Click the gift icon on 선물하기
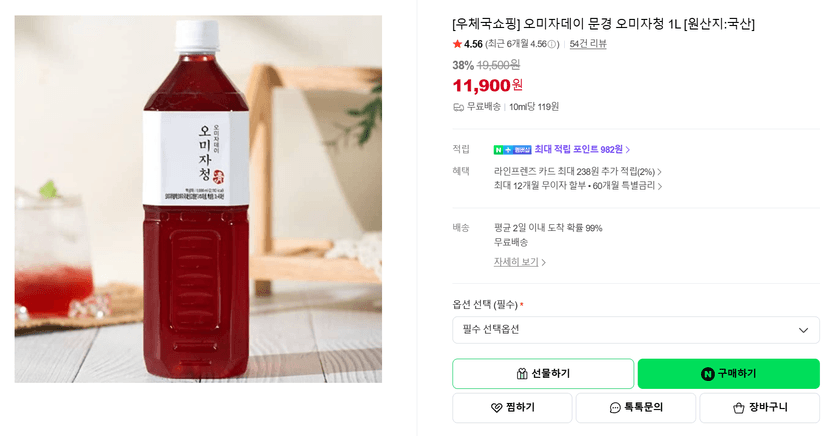Viewport: 828px width, 436px height. [x=522, y=374]
